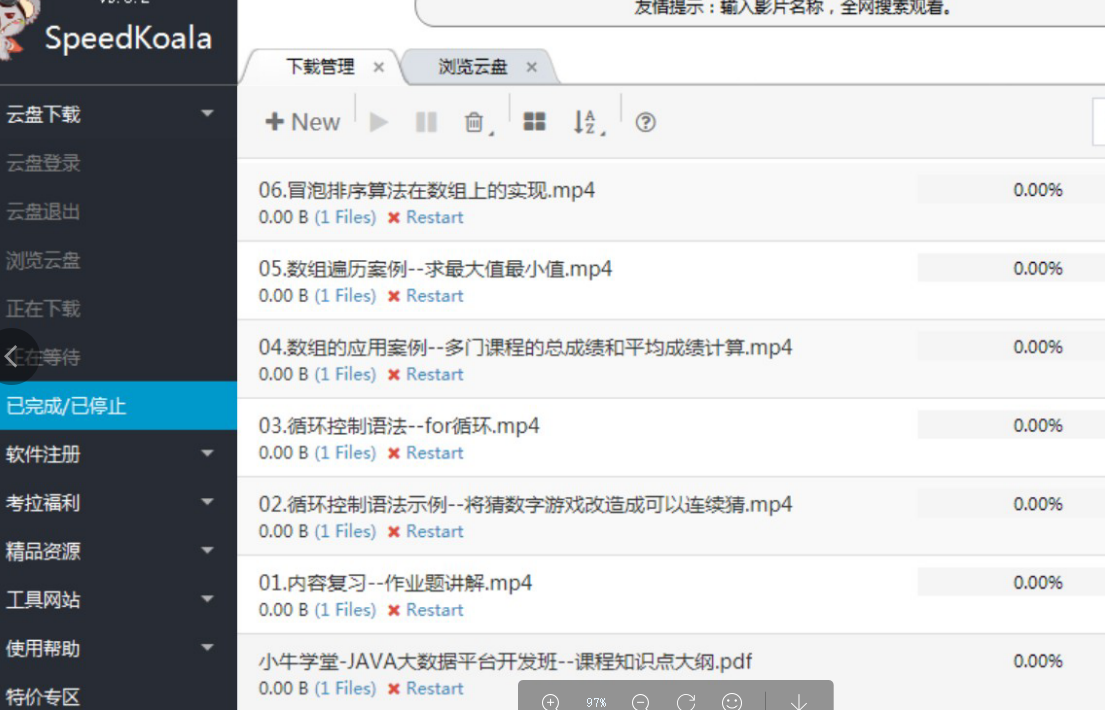
Task: Close the 下载管理 tab
Action: coord(378,67)
